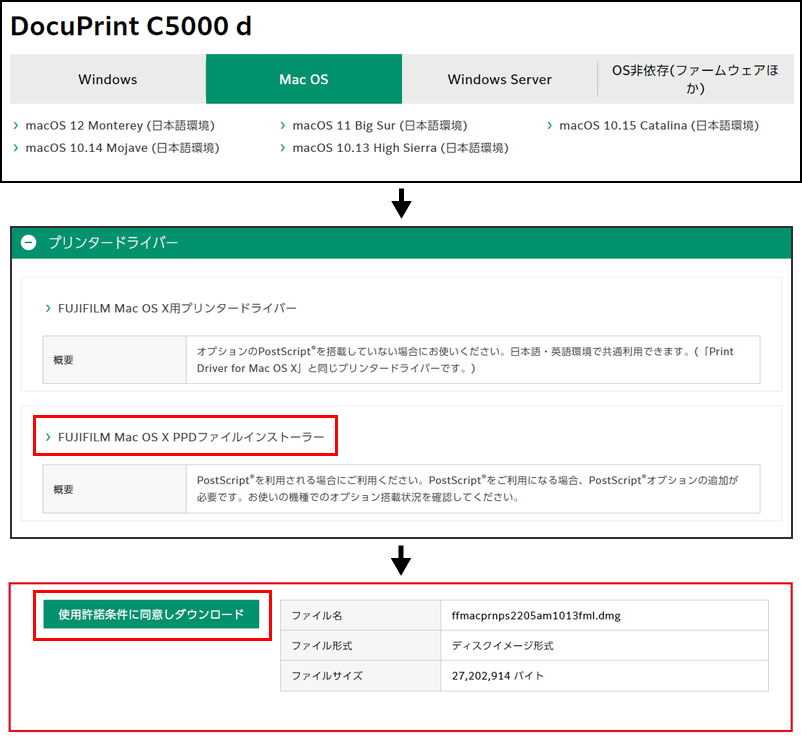Open the Windows Server tab
The height and width of the screenshot is (737, 802).
(499, 79)
